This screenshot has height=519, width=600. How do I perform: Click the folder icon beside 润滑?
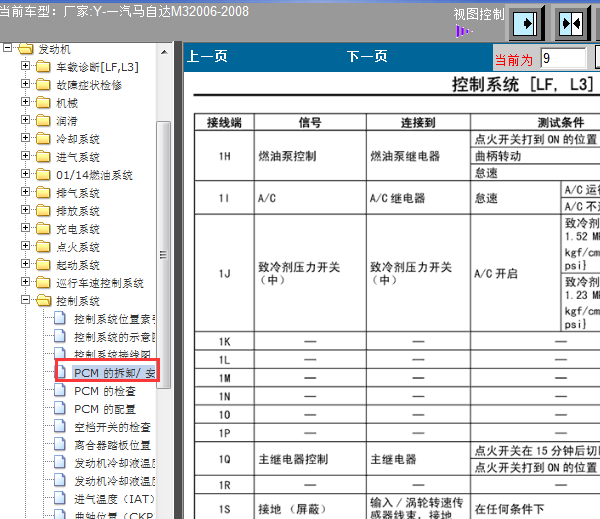[x=42, y=120]
